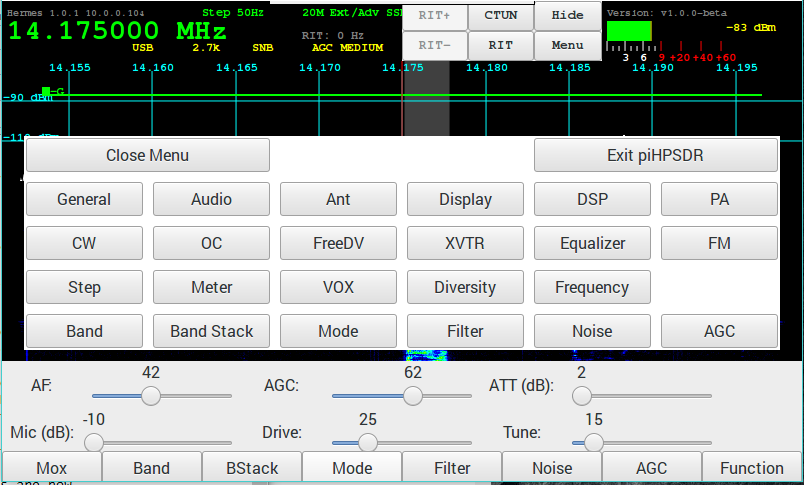Click the AF volume slider handle
The width and height of the screenshot is (804, 485).
click(151, 396)
